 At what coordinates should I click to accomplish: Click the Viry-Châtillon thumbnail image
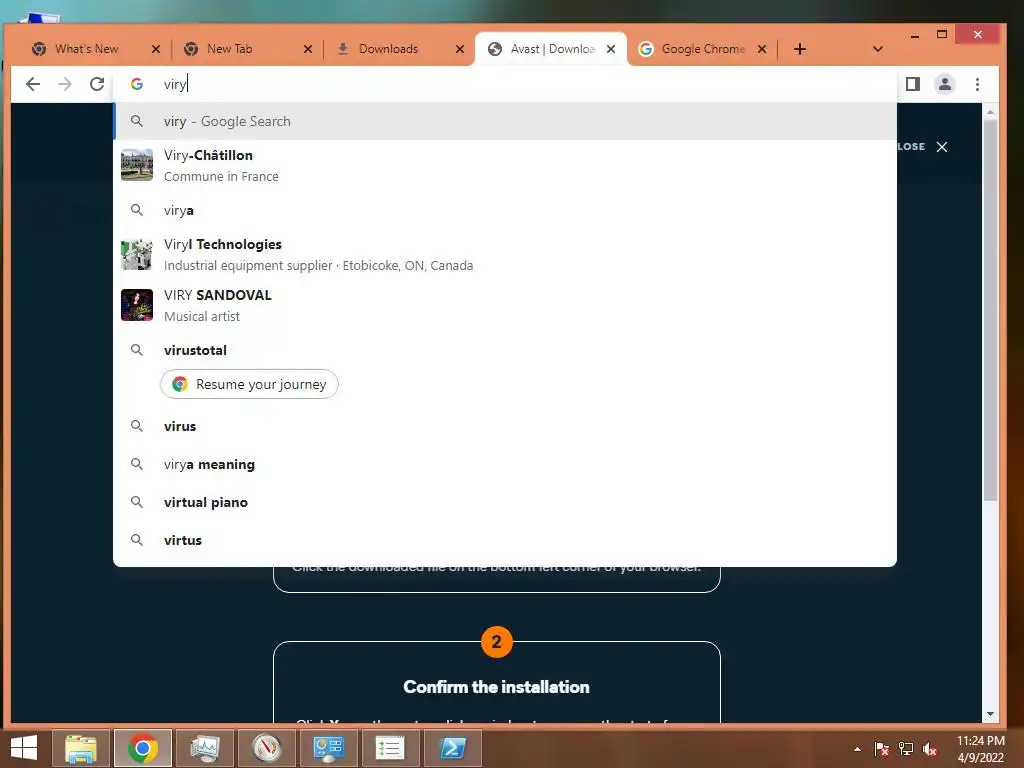coord(136,165)
